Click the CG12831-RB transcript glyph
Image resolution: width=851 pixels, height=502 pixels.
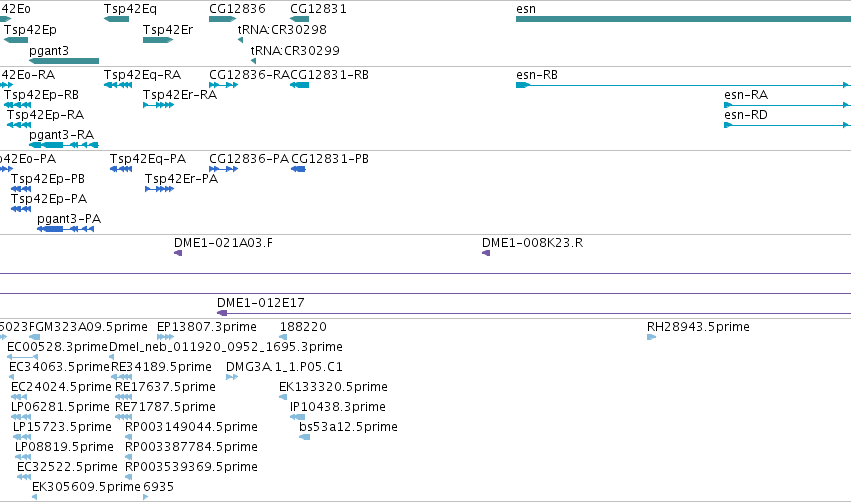[x=300, y=85]
